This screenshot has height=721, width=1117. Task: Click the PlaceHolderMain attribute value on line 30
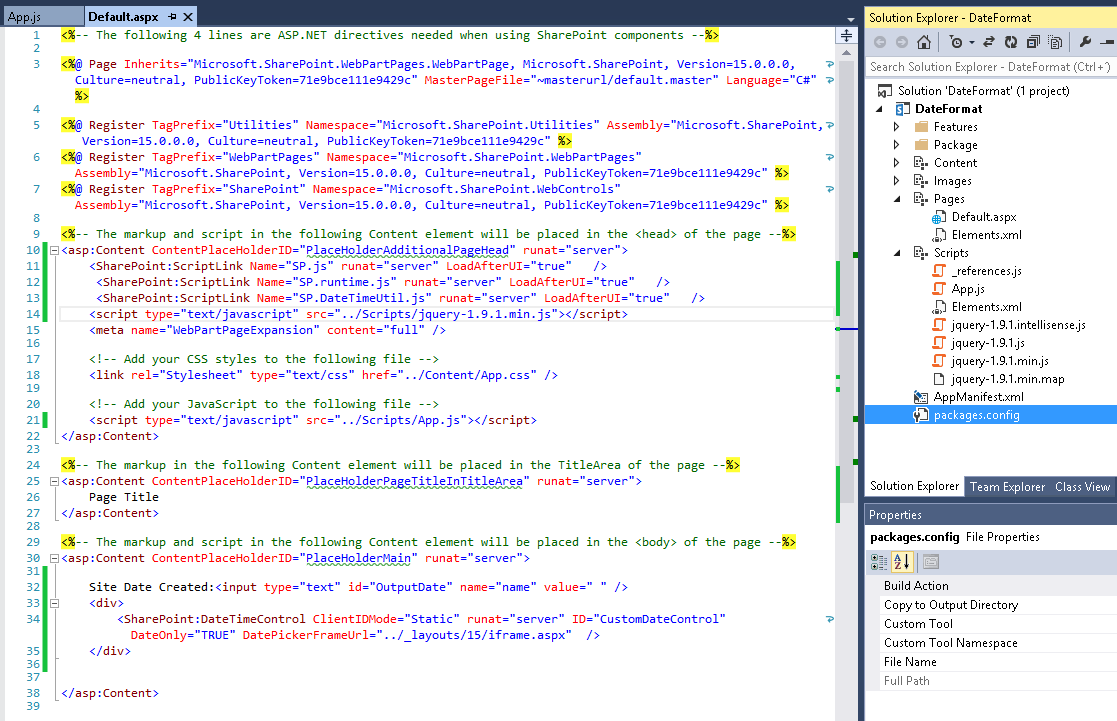click(x=358, y=558)
